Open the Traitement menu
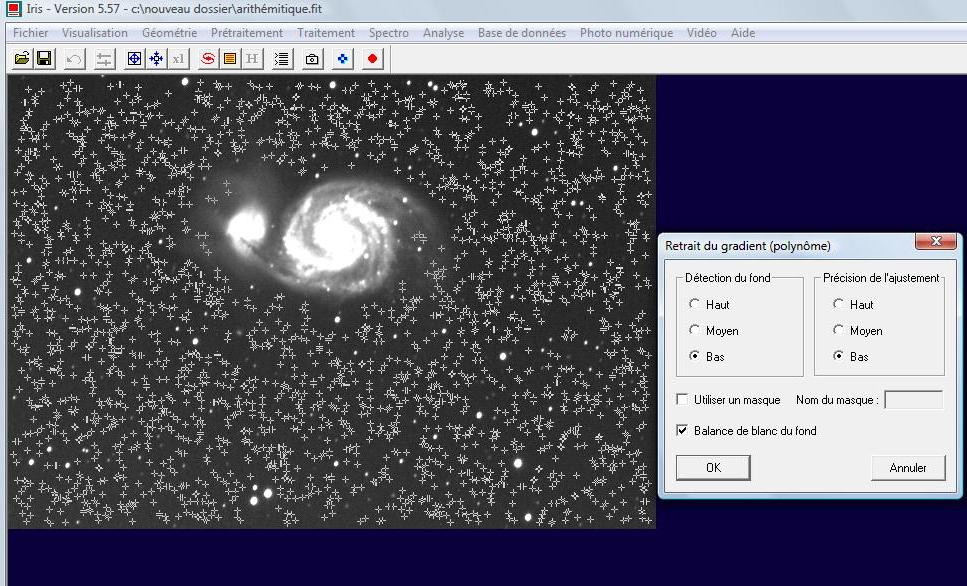Image resolution: width=967 pixels, height=586 pixels. click(326, 33)
